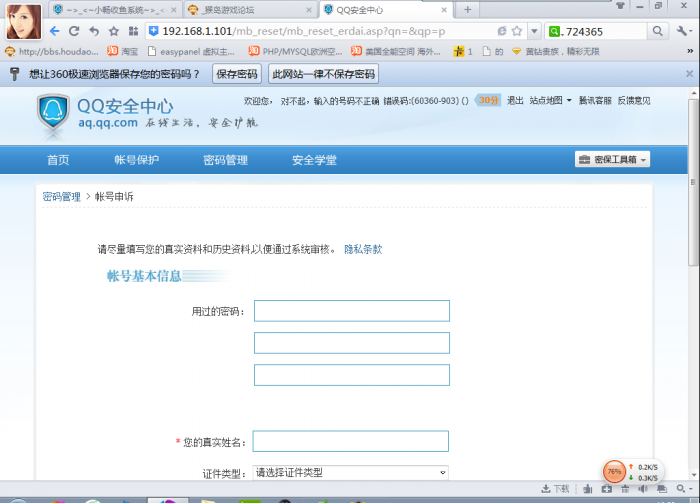Focus the third used password field
The image size is (700, 503).
coord(352,375)
